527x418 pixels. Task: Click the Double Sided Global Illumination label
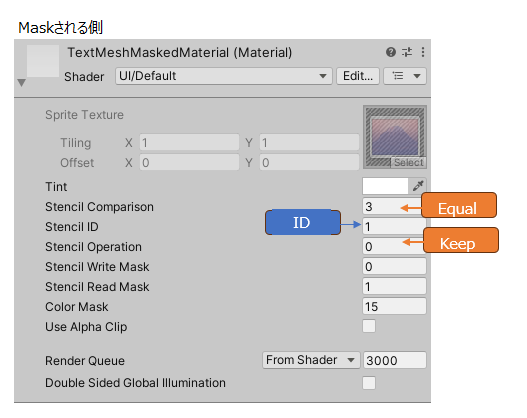pyautogui.click(x=135, y=383)
